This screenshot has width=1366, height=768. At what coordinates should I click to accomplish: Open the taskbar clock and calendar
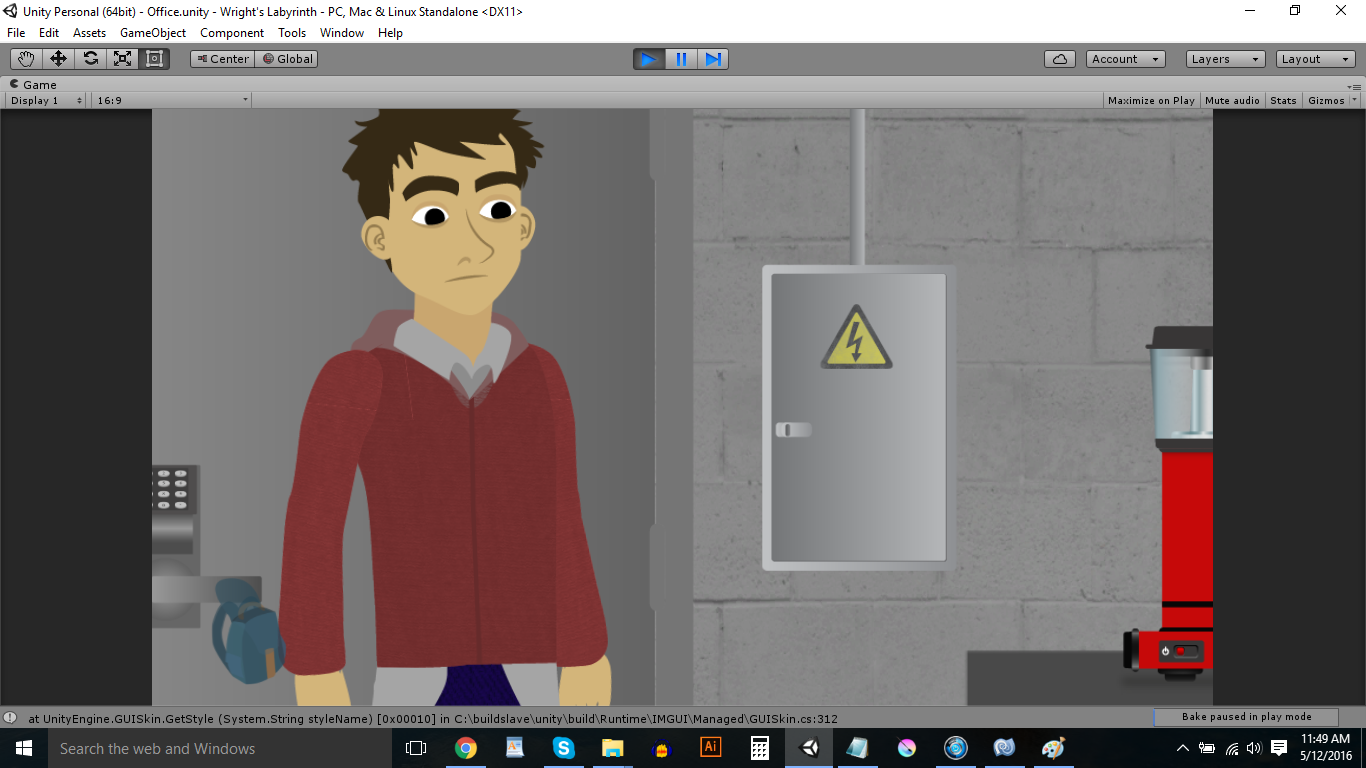point(1326,748)
